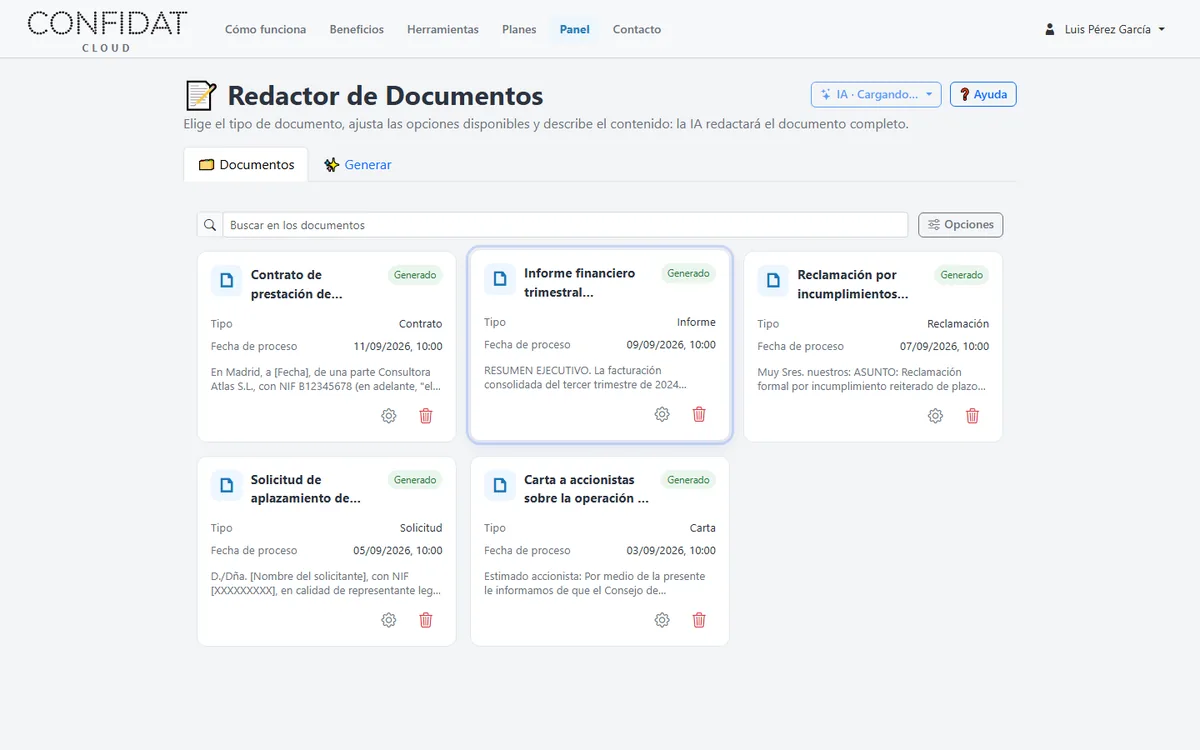Click the En Madrid, a [Fecha] preview text
1200x750 pixels.
point(326,379)
